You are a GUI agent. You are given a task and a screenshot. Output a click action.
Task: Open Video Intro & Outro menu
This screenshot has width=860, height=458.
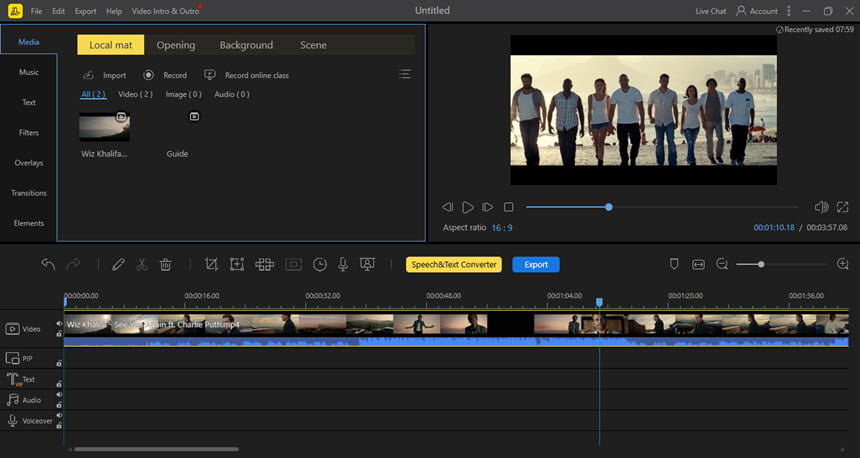coord(165,11)
